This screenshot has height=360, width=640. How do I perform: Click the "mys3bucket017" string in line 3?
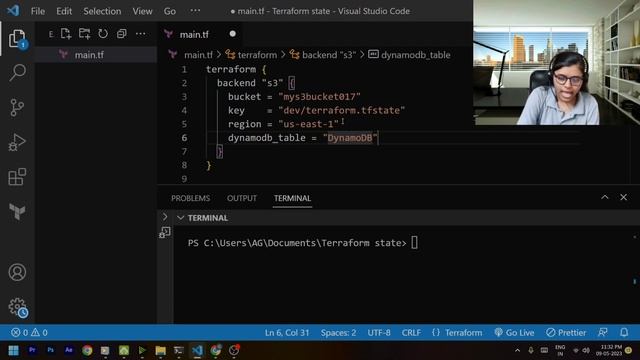coord(319,97)
